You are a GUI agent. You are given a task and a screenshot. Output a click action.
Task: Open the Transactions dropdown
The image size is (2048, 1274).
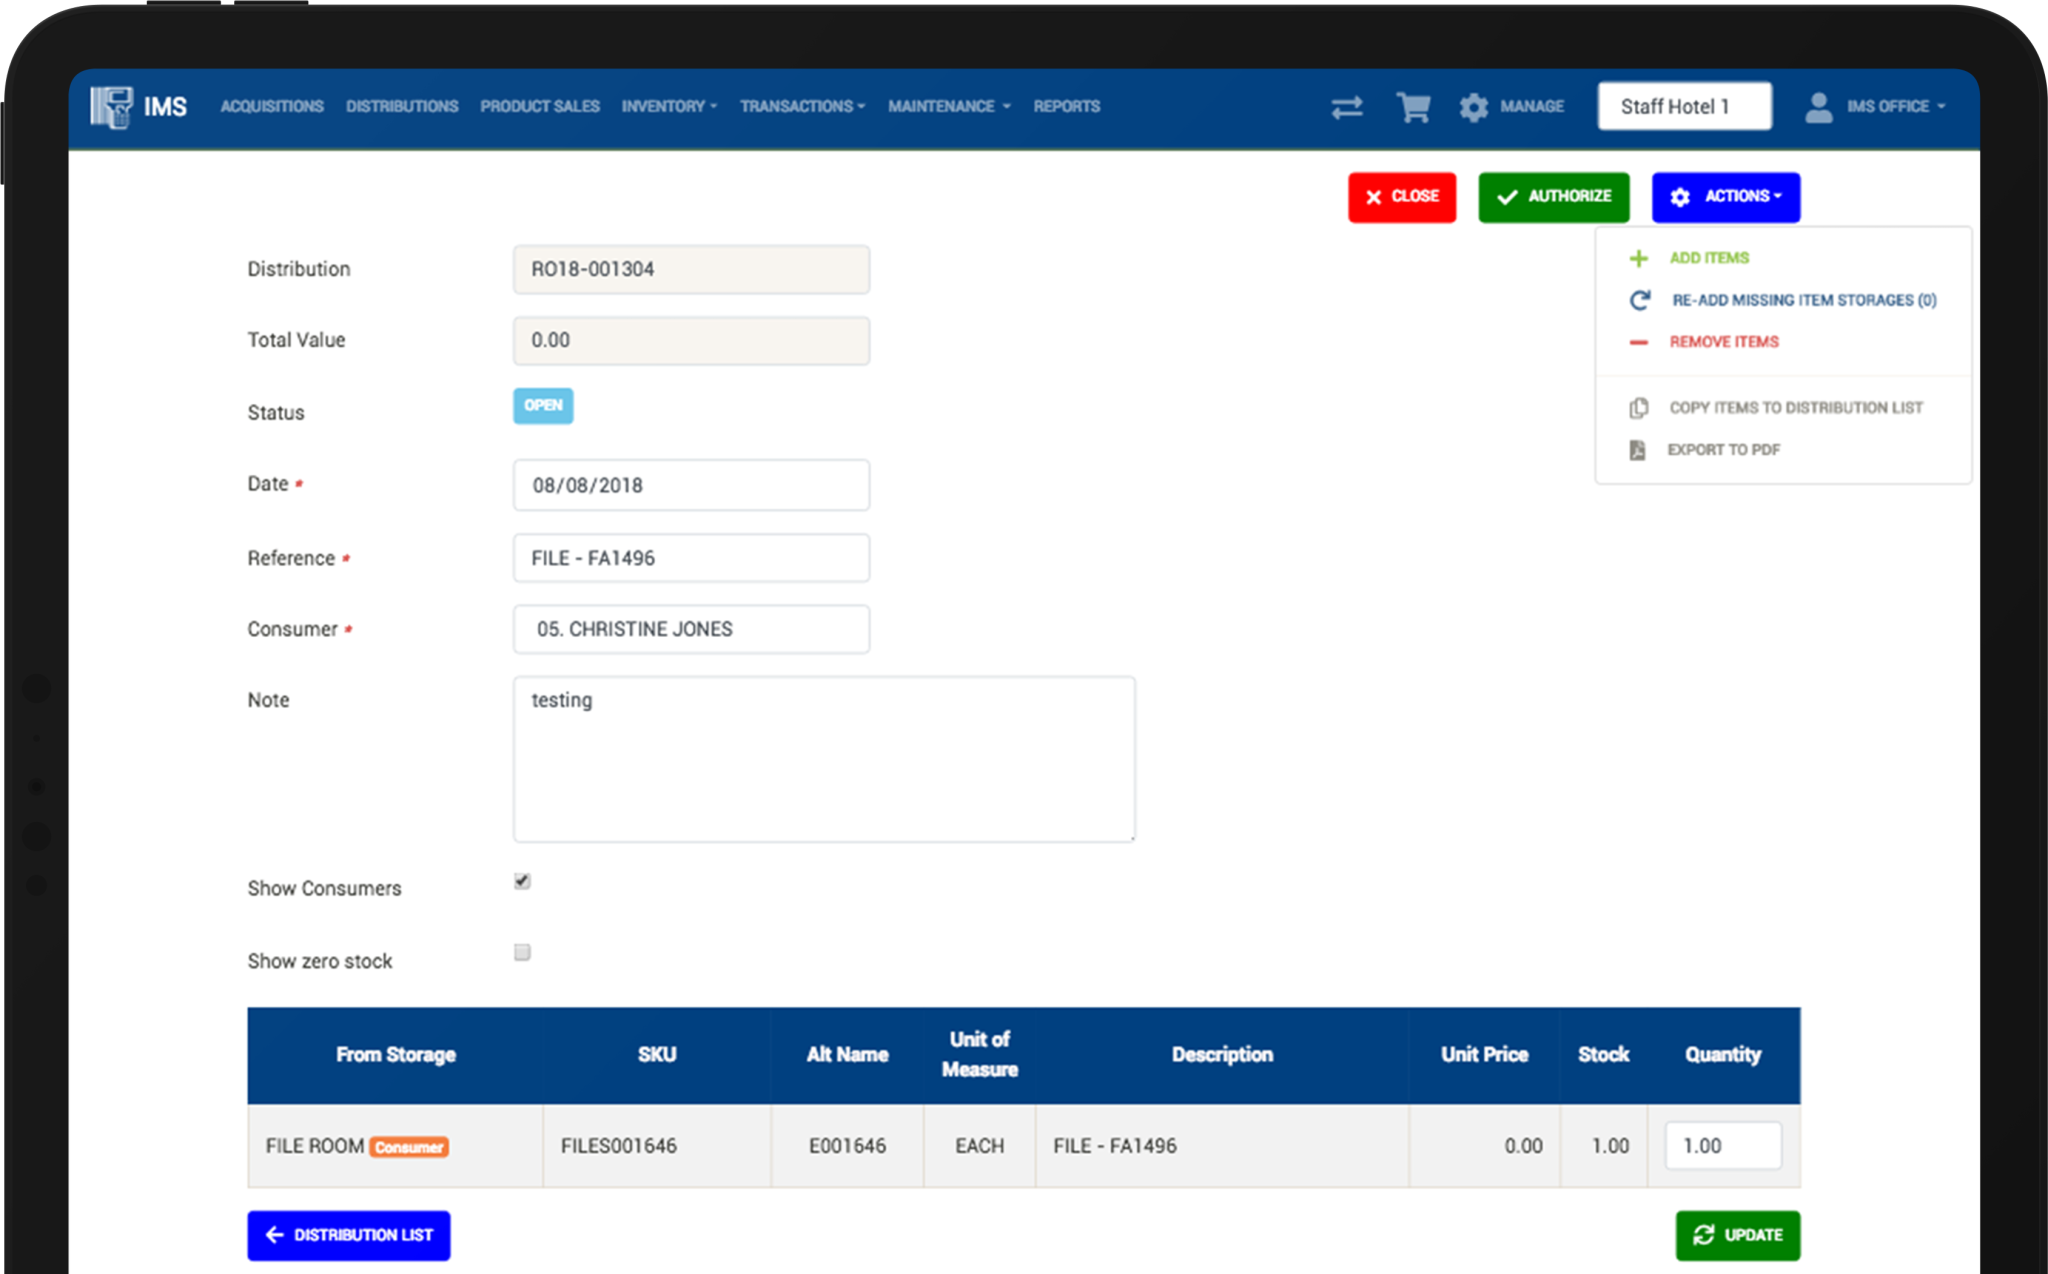tap(800, 106)
